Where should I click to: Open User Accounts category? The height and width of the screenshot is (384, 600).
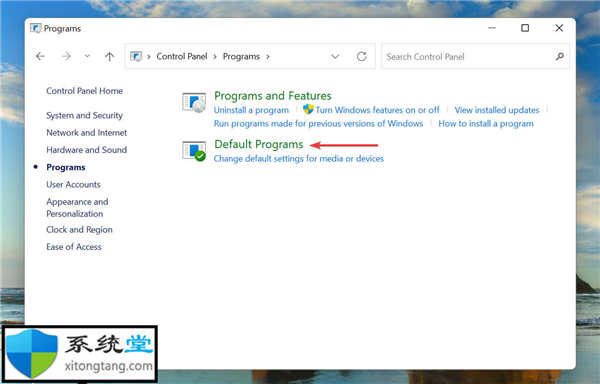pyautogui.click(x=73, y=184)
